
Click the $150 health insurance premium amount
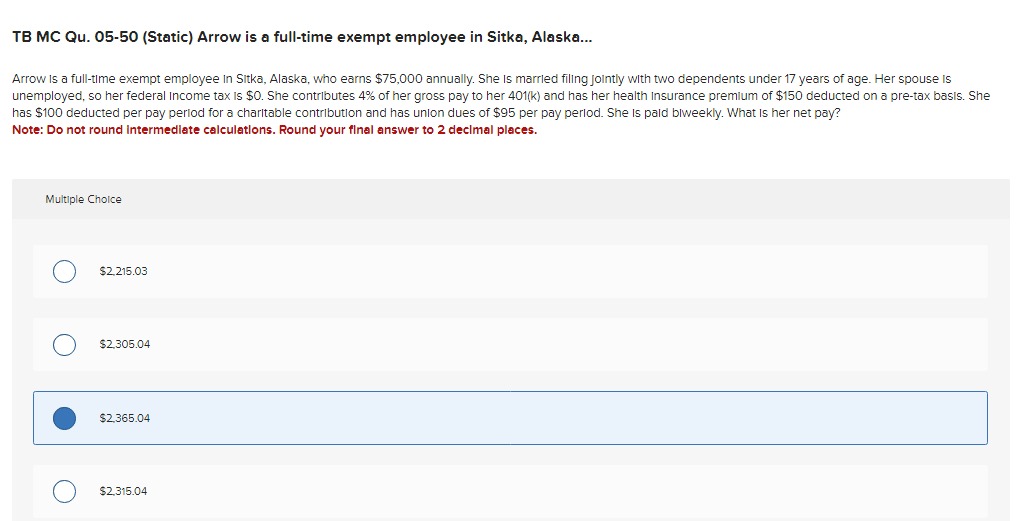point(789,96)
